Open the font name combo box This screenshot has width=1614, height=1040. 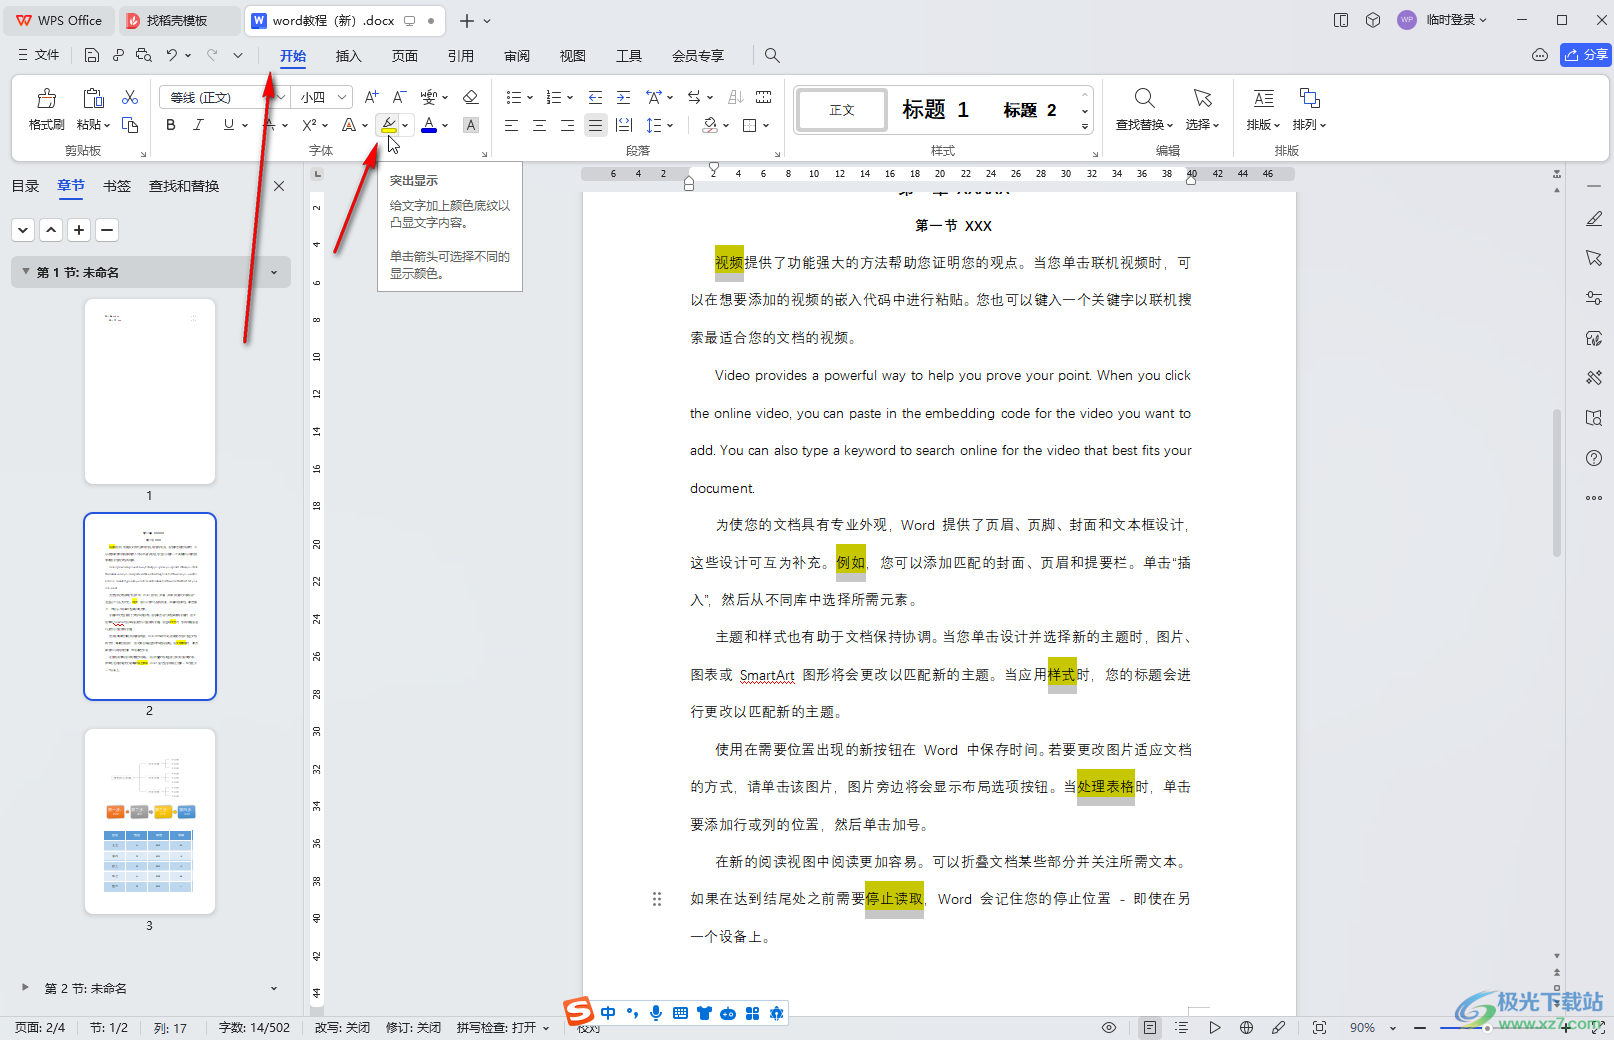point(224,97)
